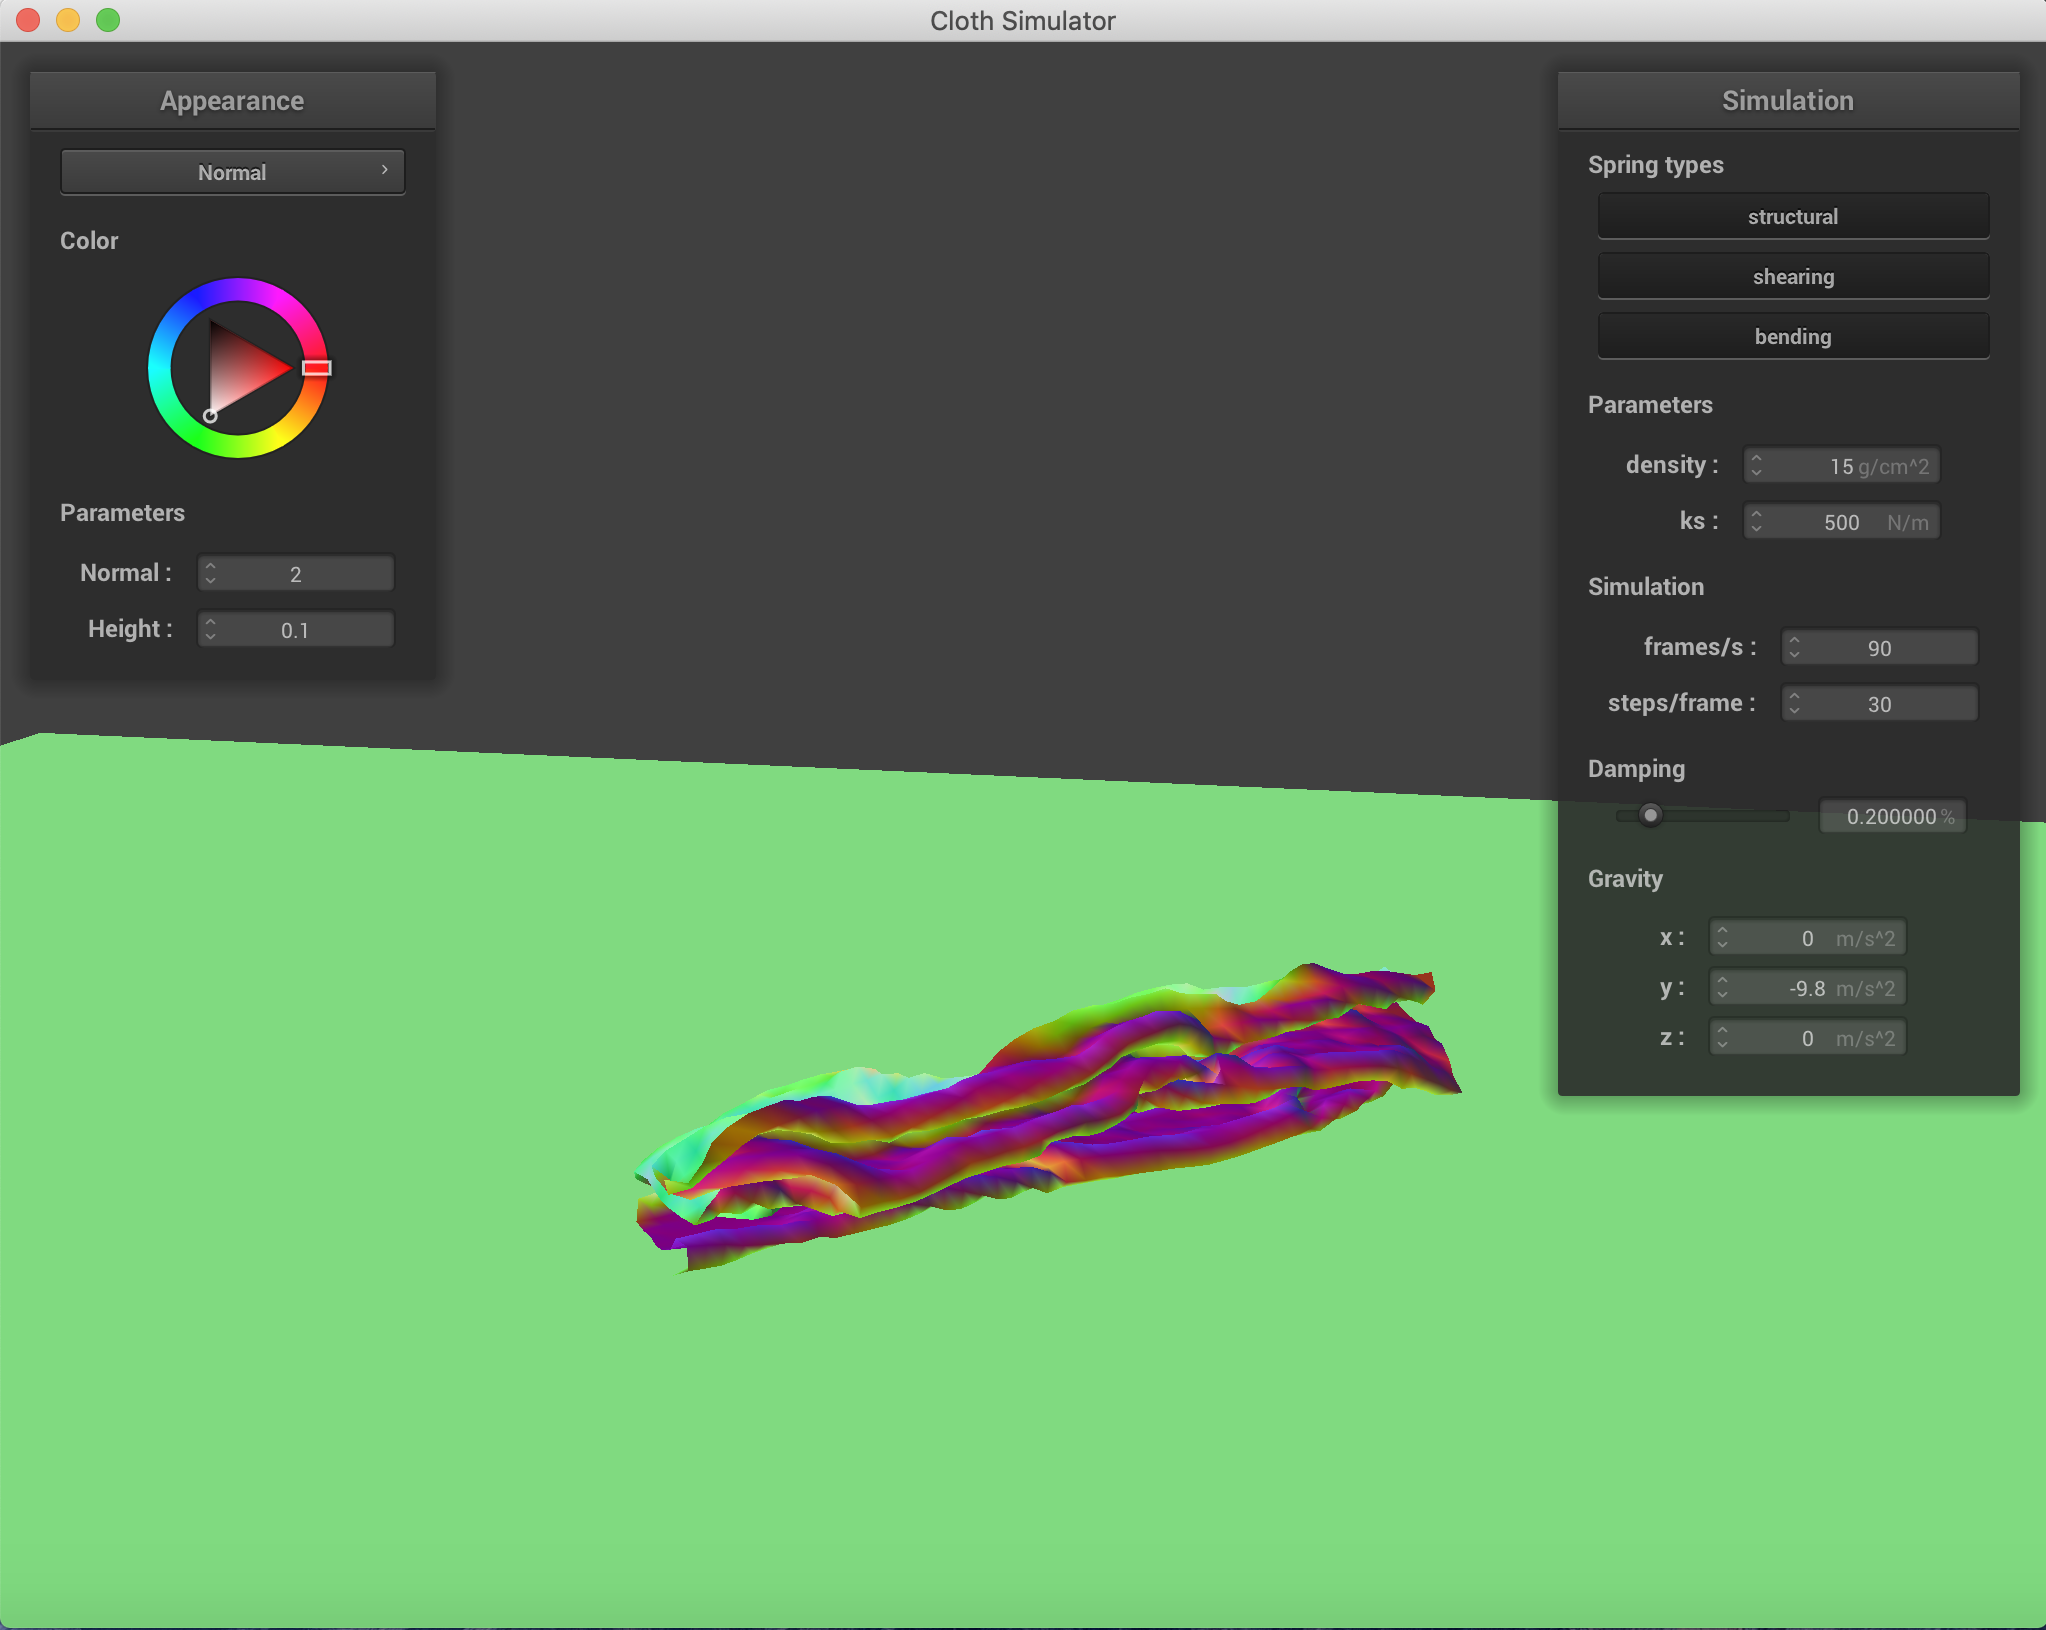Image resolution: width=2046 pixels, height=1630 pixels.
Task: Click the gravity y value field
Action: click(1808, 988)
